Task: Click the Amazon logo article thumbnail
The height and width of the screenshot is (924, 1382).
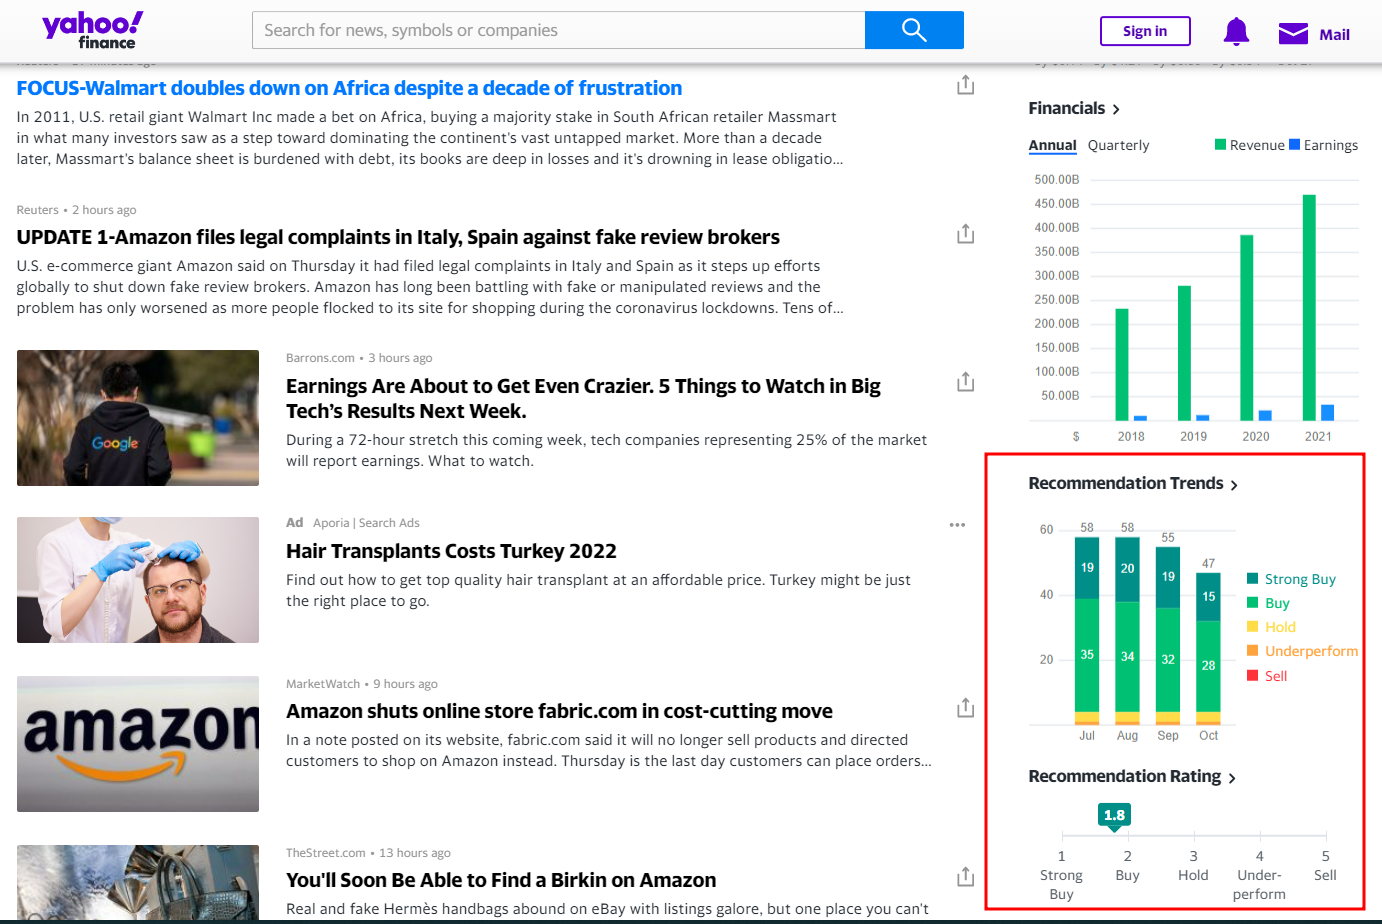Action: (x=138, y=744)
